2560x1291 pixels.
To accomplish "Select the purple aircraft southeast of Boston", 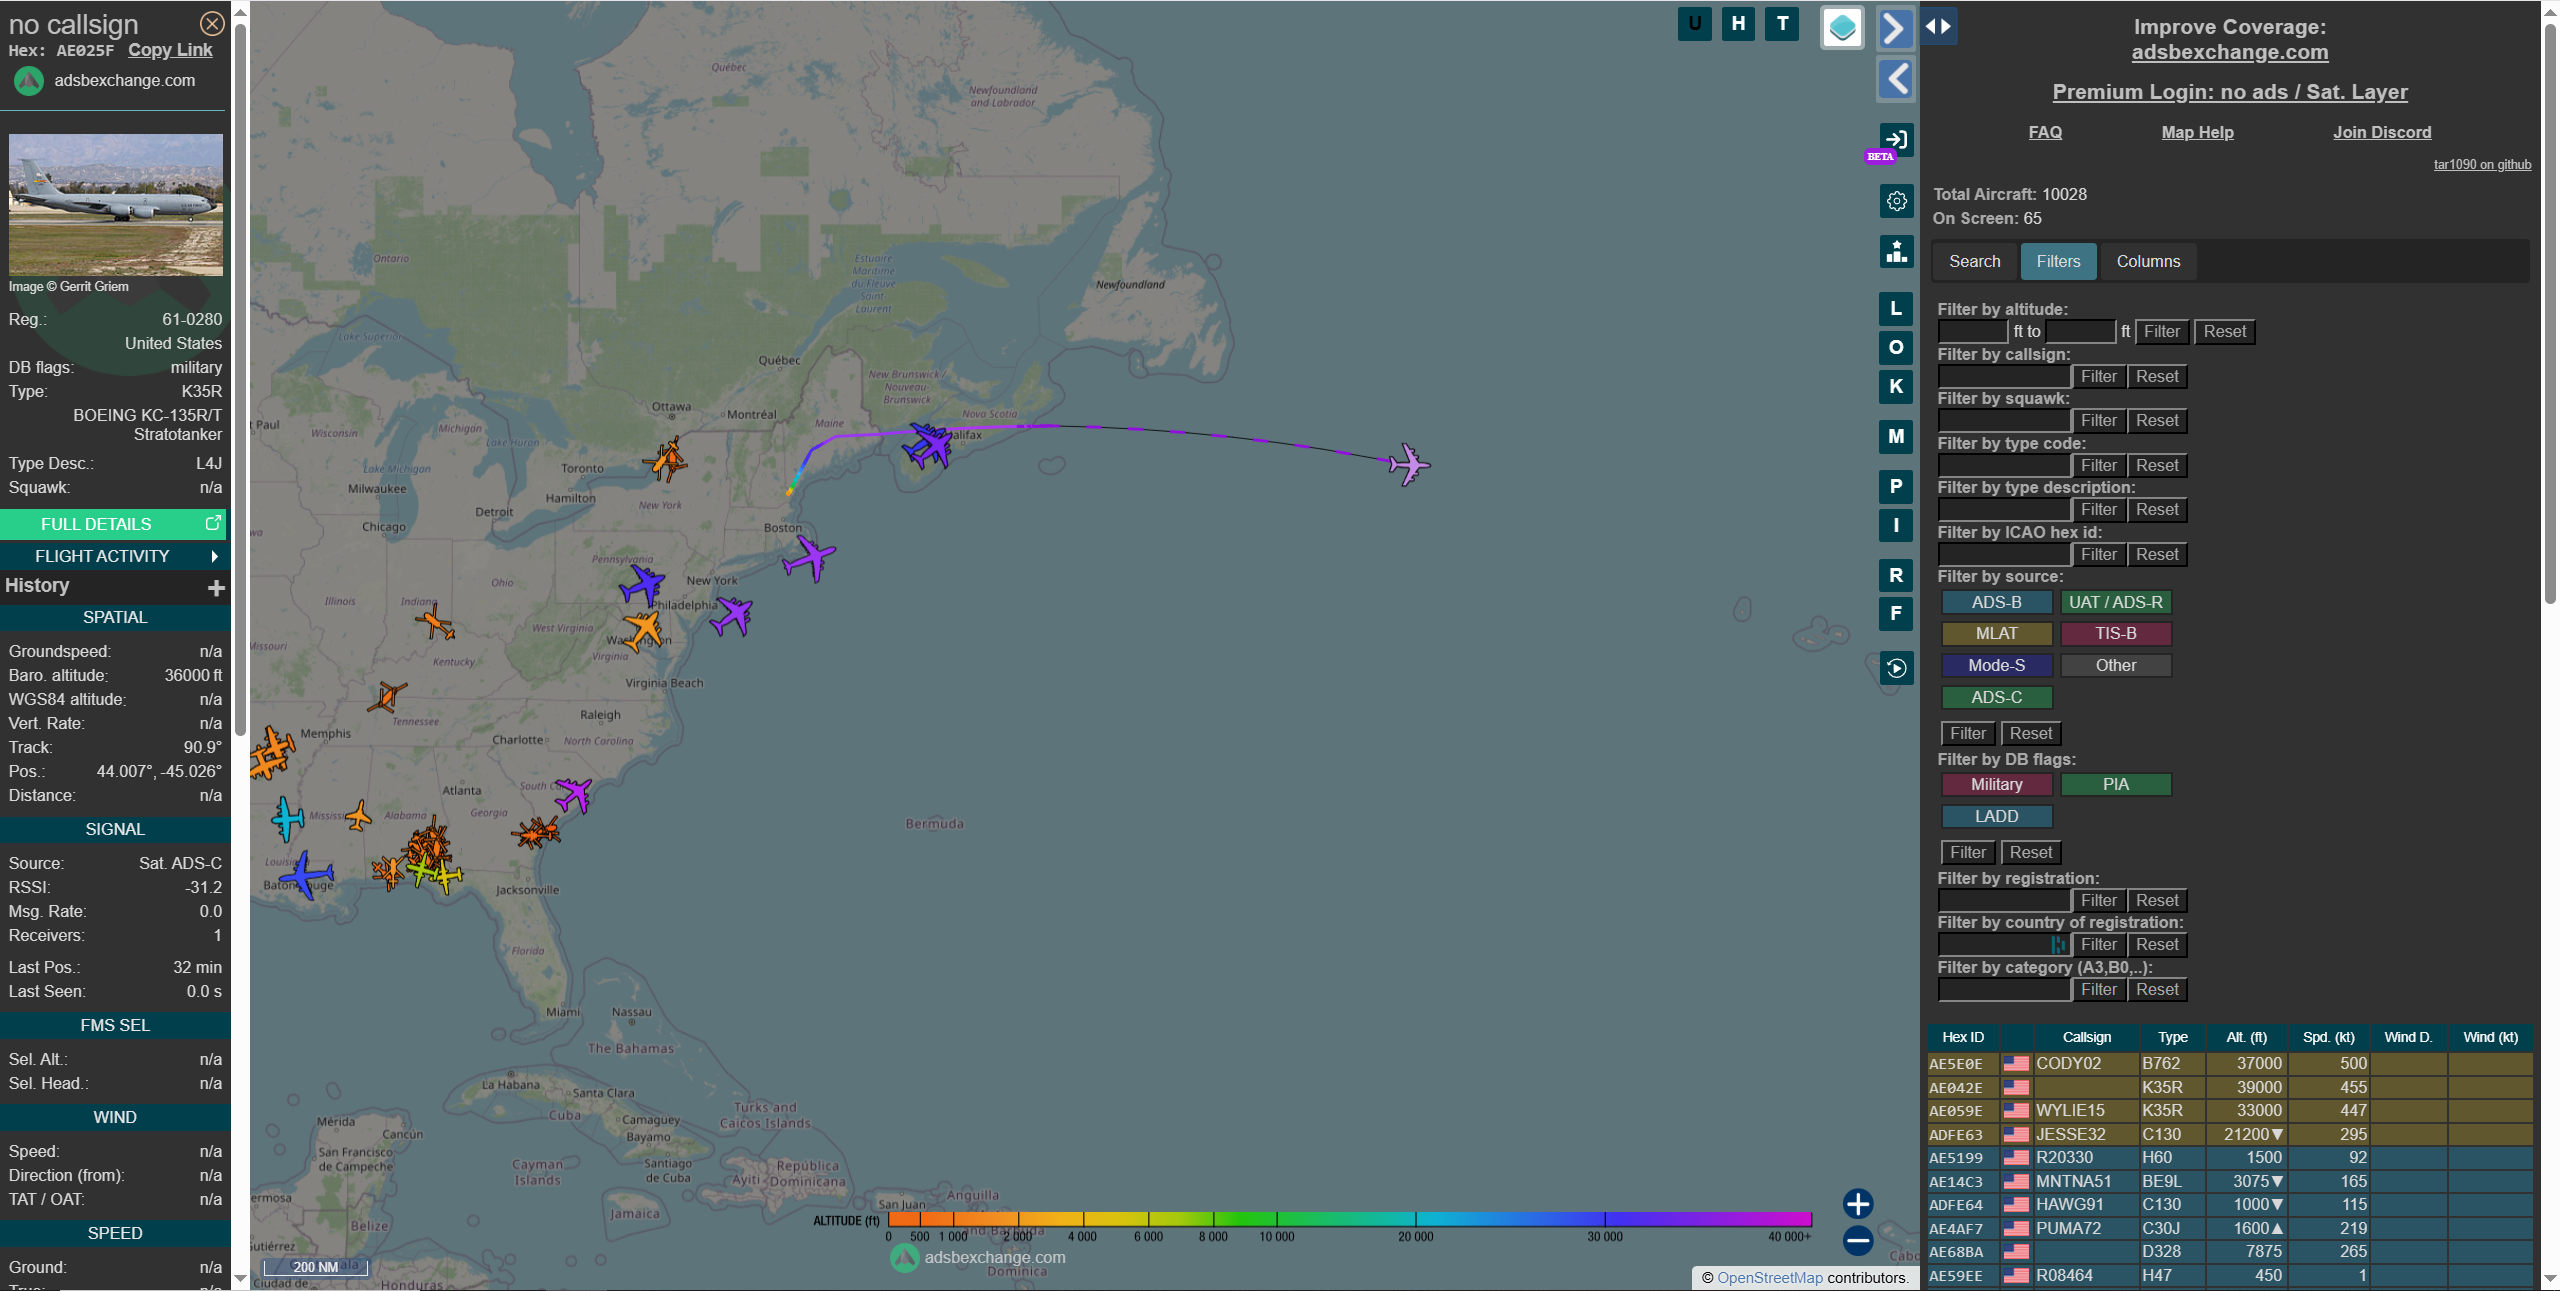I will pos(809,558).
